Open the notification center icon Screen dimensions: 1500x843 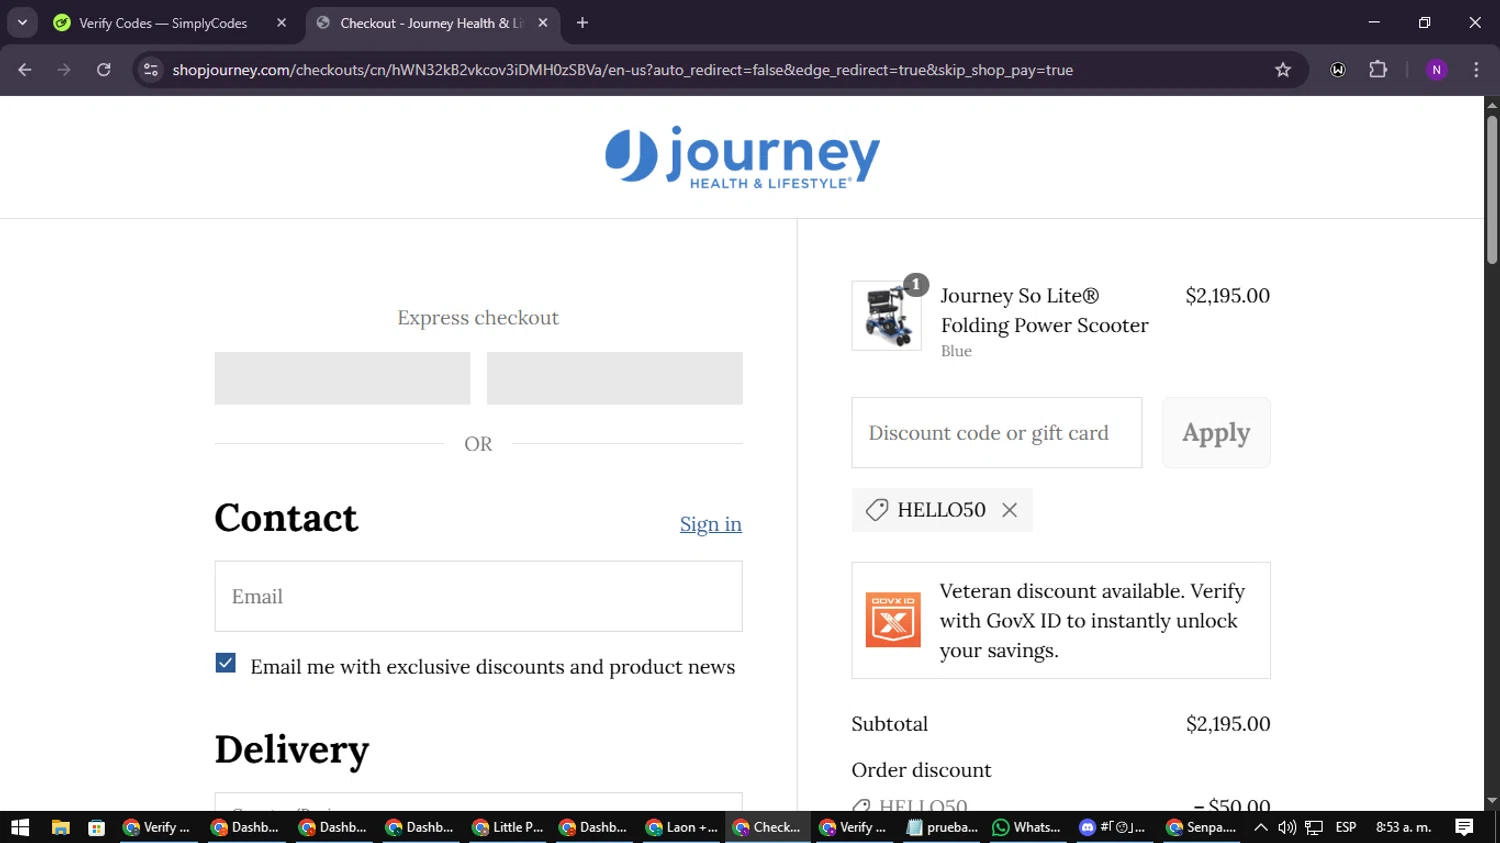1464,827
